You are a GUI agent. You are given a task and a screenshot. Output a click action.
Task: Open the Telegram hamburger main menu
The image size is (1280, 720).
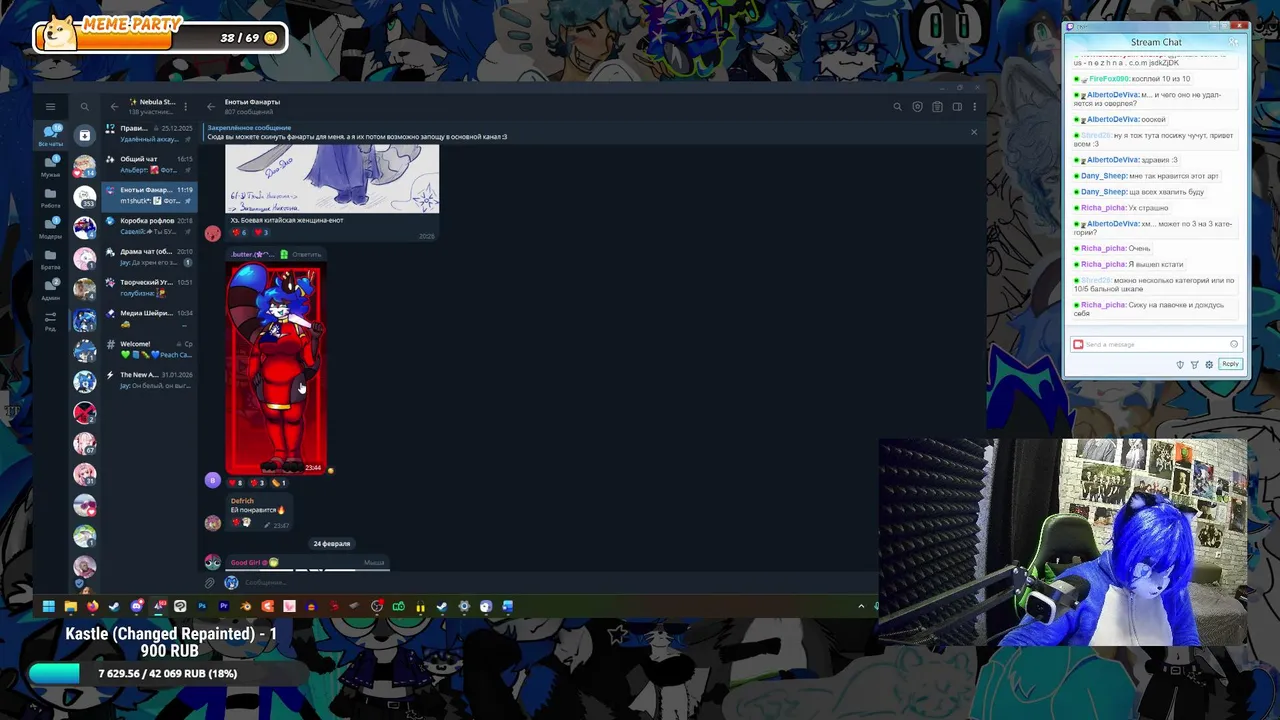tap(50, 106)
